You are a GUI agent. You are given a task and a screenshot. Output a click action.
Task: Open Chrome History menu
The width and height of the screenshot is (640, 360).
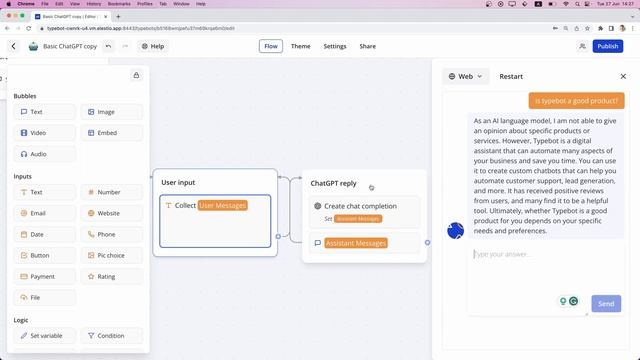(93, 4)
